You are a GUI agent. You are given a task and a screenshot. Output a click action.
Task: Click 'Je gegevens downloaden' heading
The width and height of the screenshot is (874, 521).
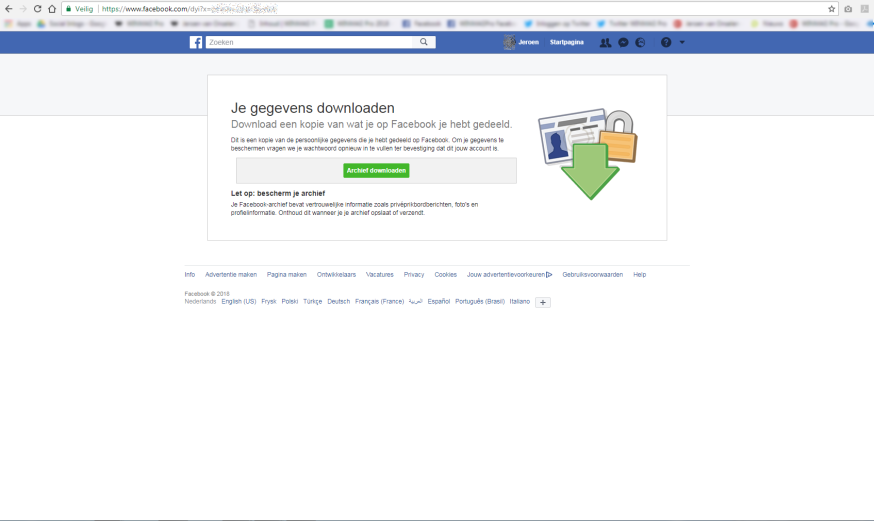(313, 108)
